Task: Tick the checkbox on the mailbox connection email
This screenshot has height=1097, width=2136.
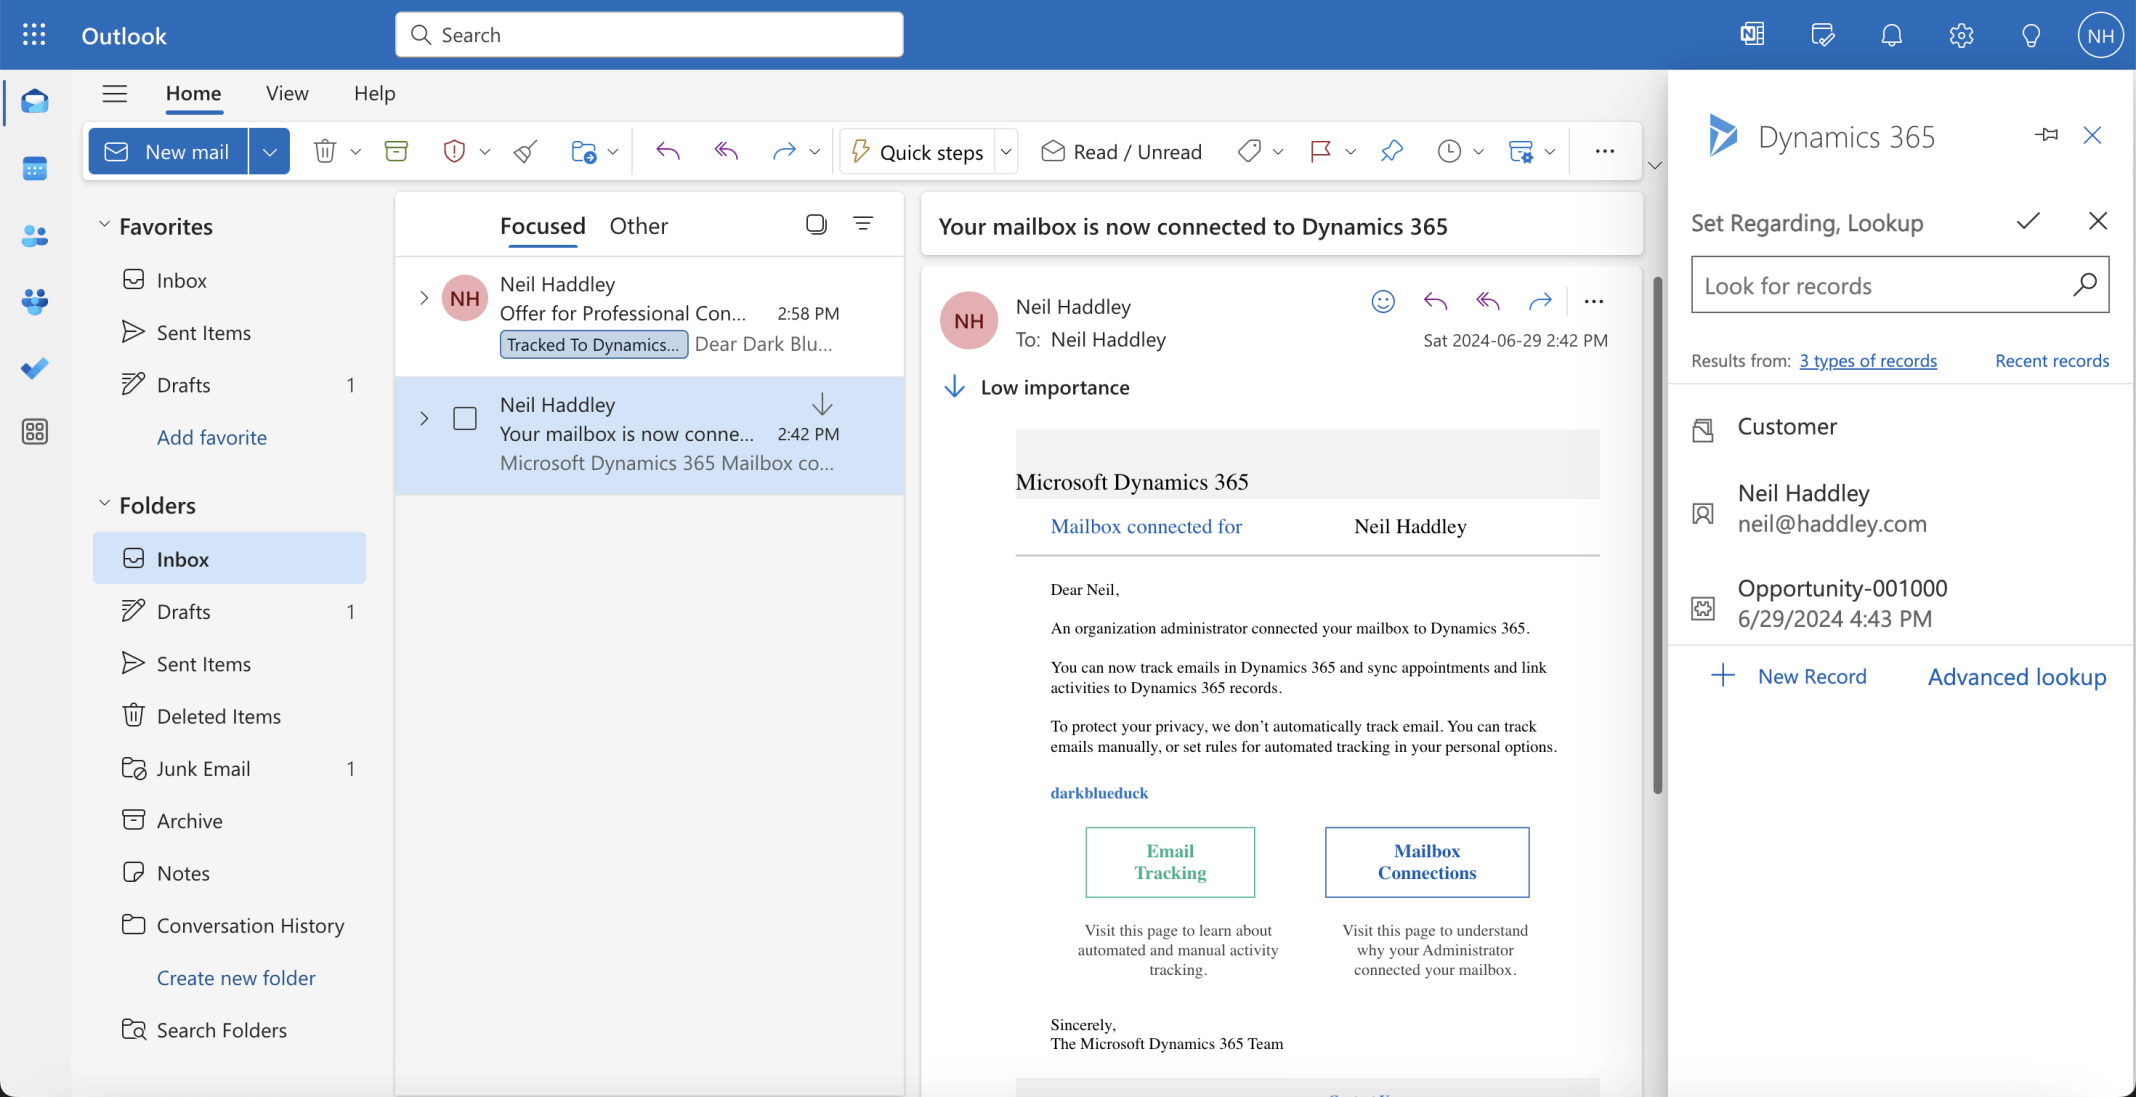Action: pos(464,418)
